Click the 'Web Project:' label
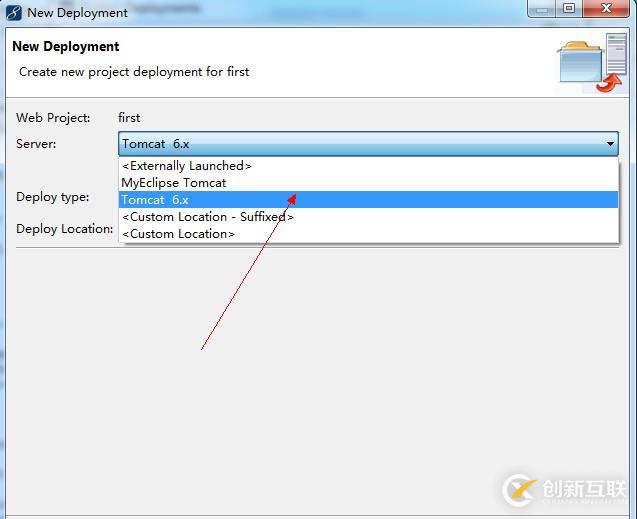 (x=53, y=118)
